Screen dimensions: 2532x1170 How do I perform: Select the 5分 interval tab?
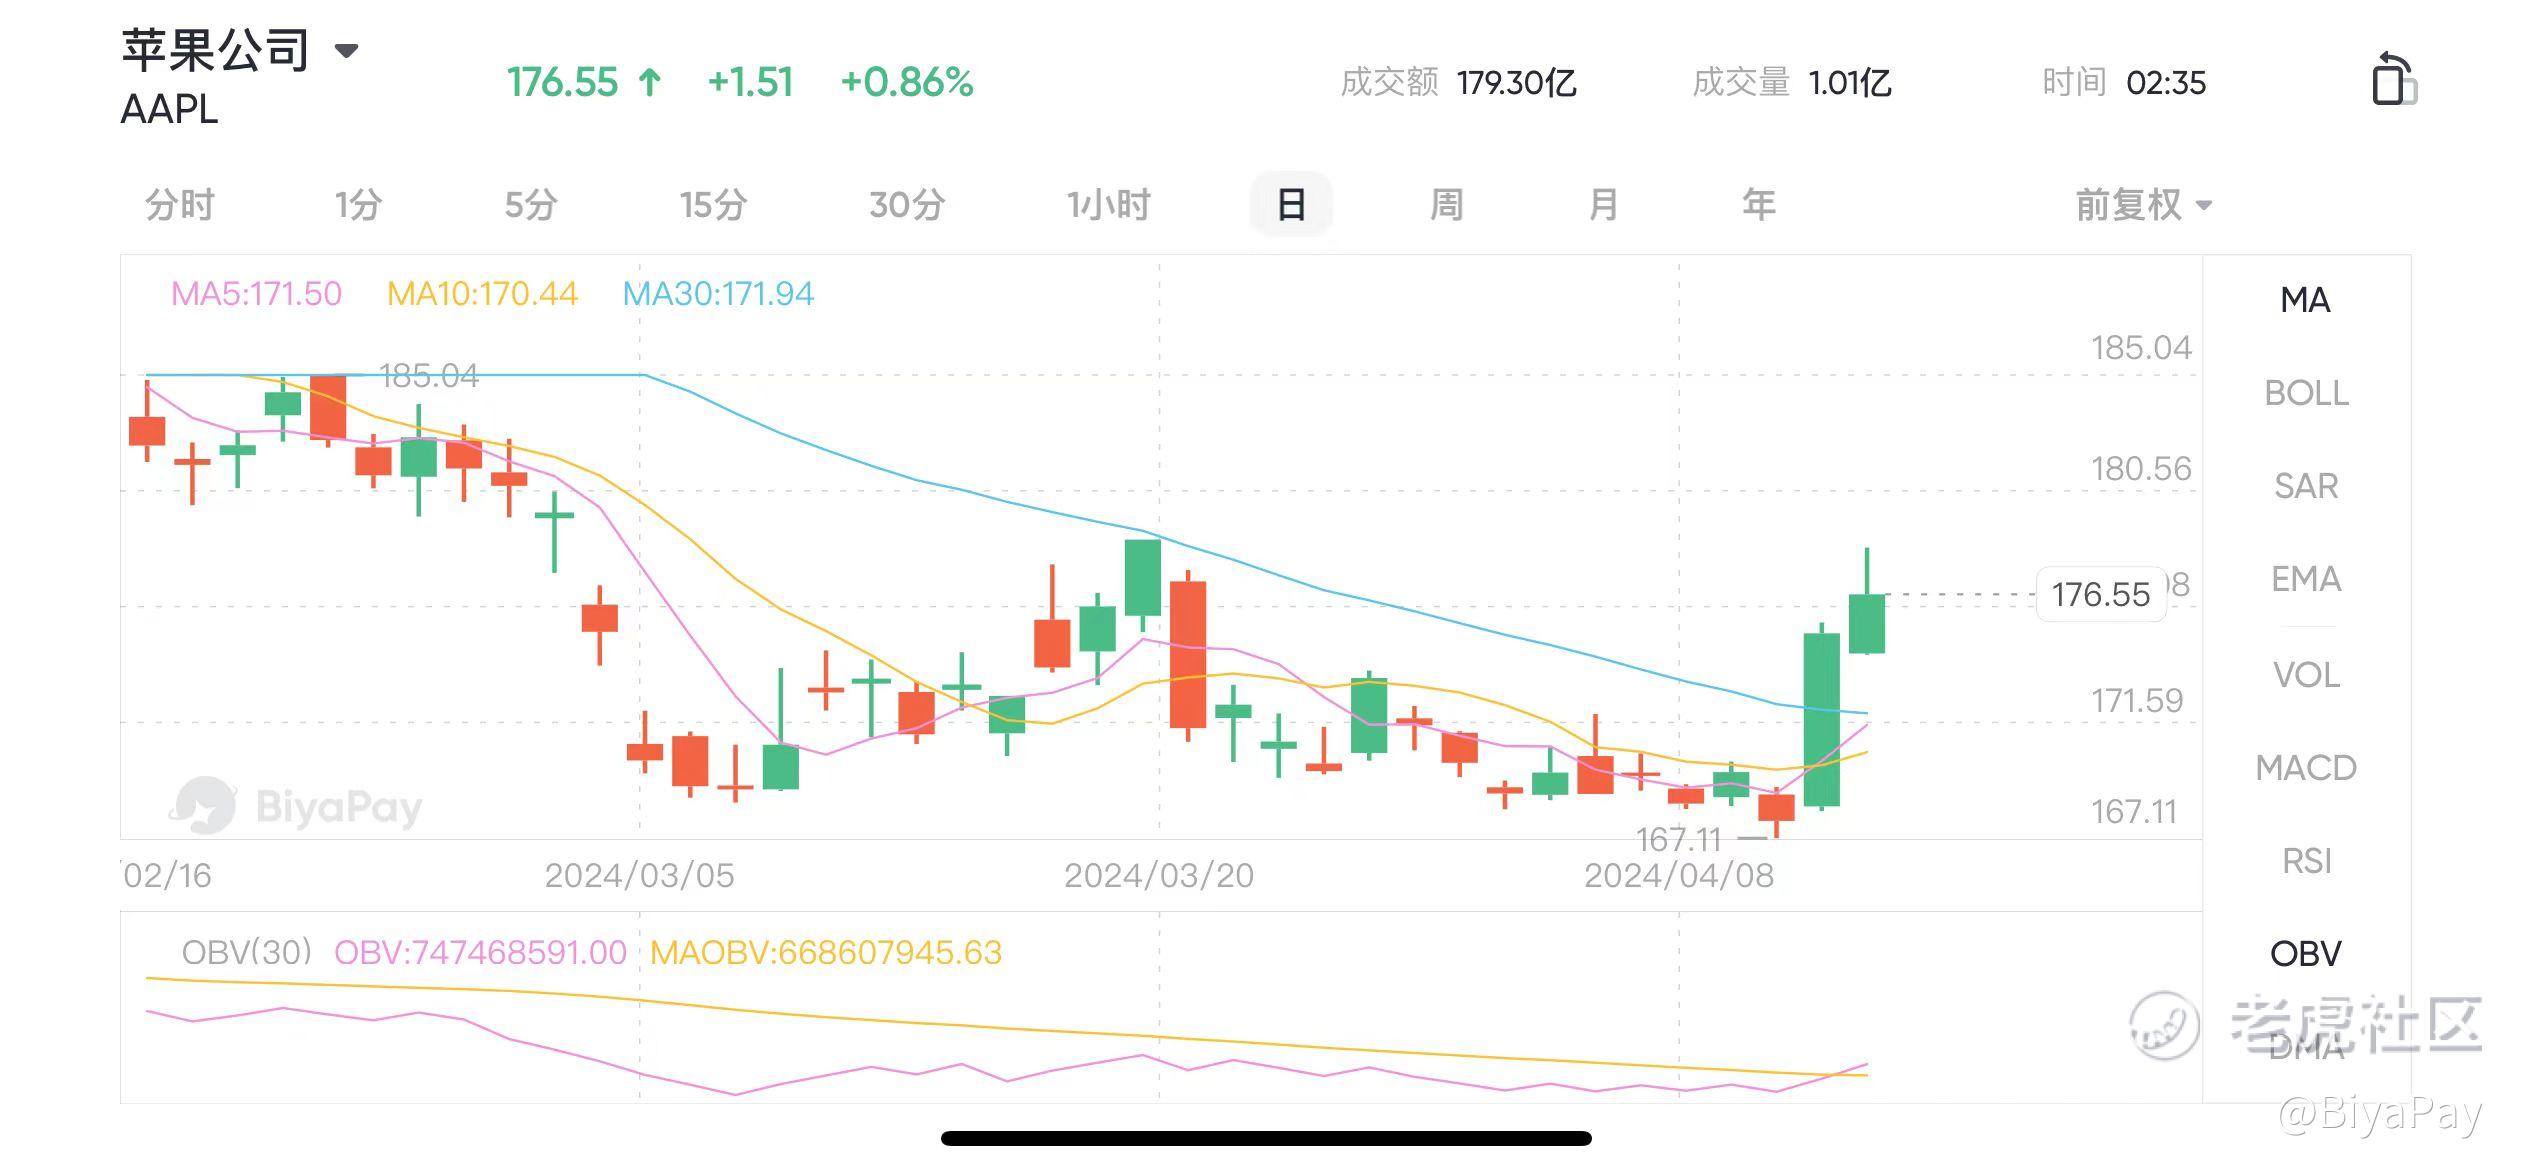pyautogui.click(x=530, y=205)
